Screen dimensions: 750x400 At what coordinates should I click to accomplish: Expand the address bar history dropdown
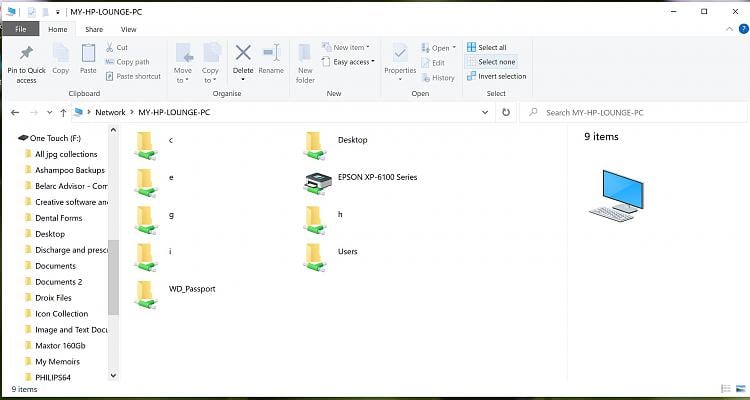pos(485,112)
